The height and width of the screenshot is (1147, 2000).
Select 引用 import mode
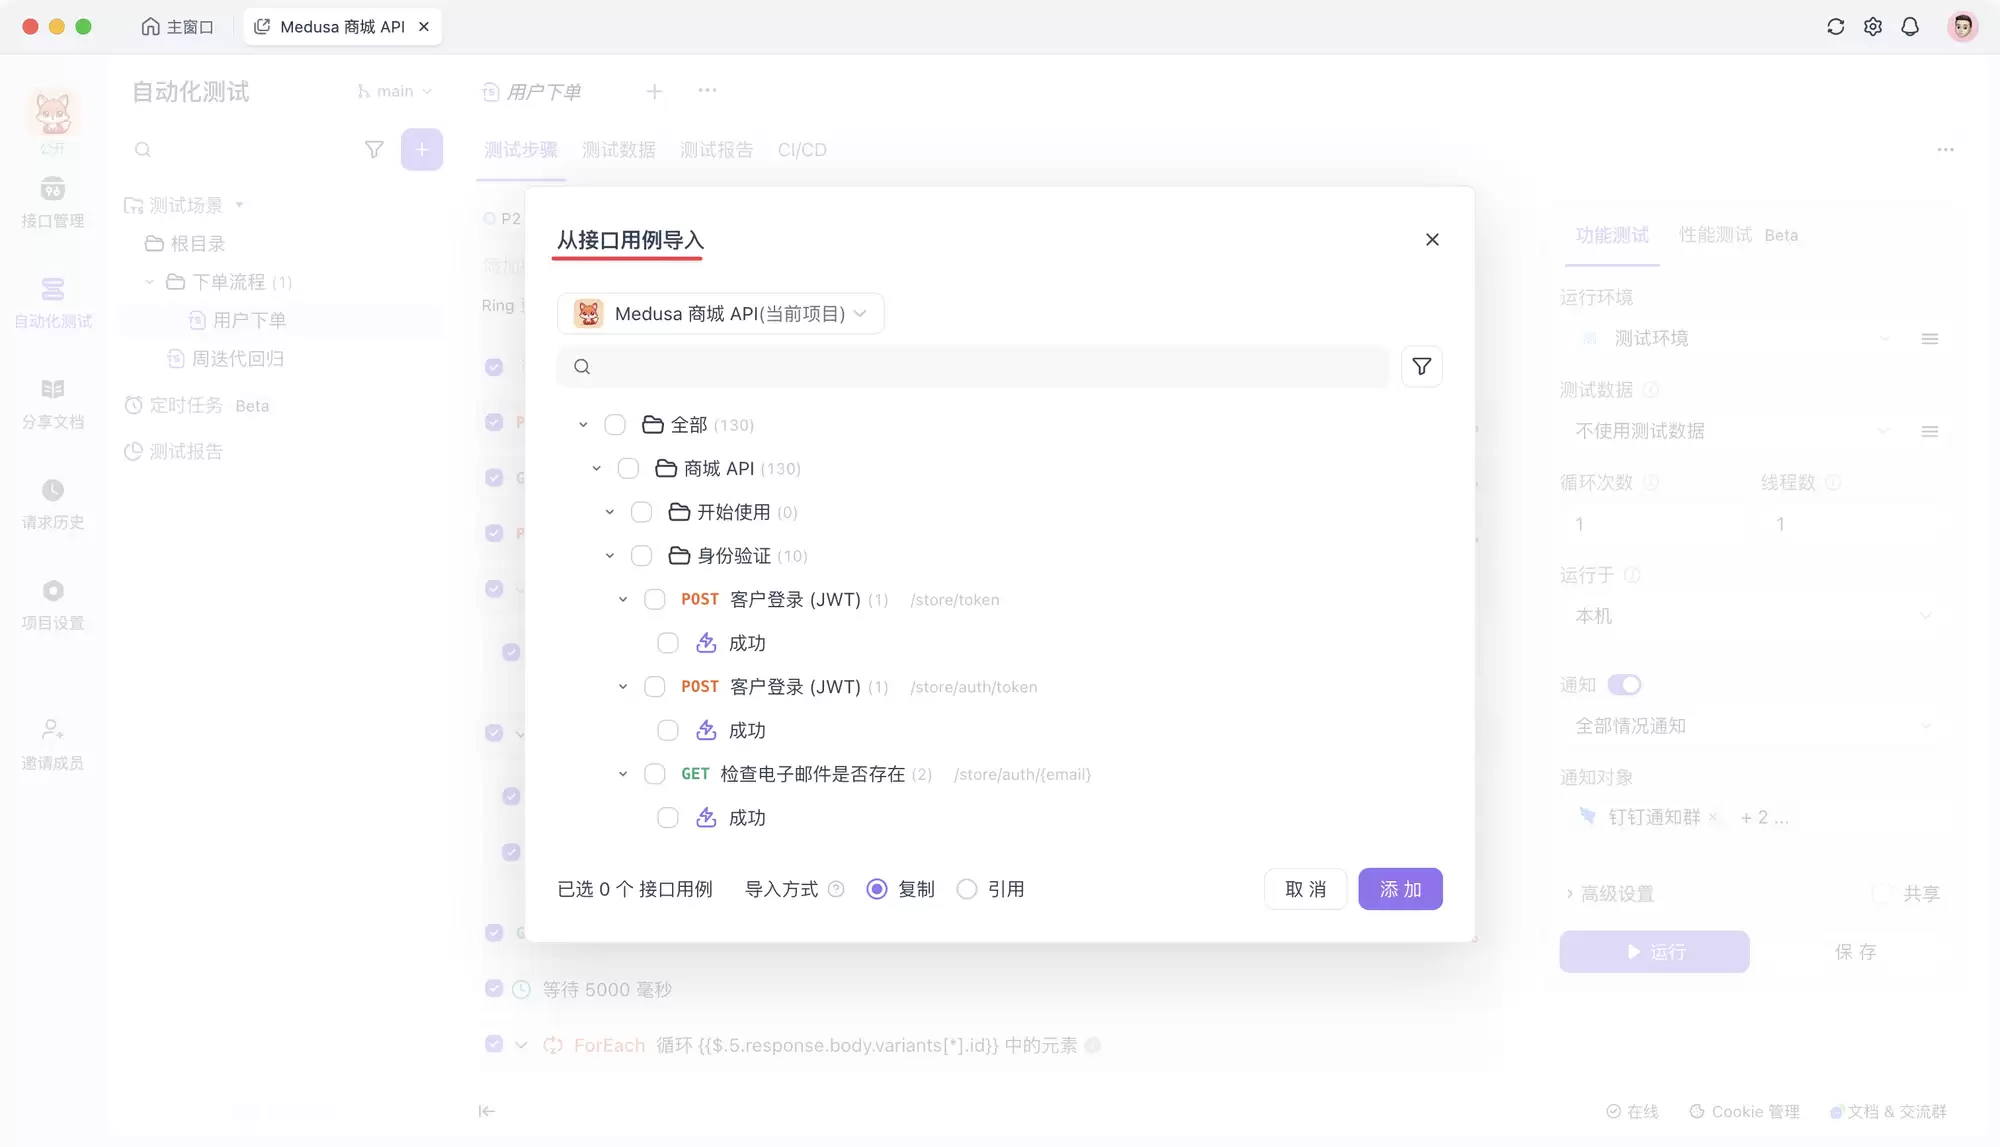967,889
